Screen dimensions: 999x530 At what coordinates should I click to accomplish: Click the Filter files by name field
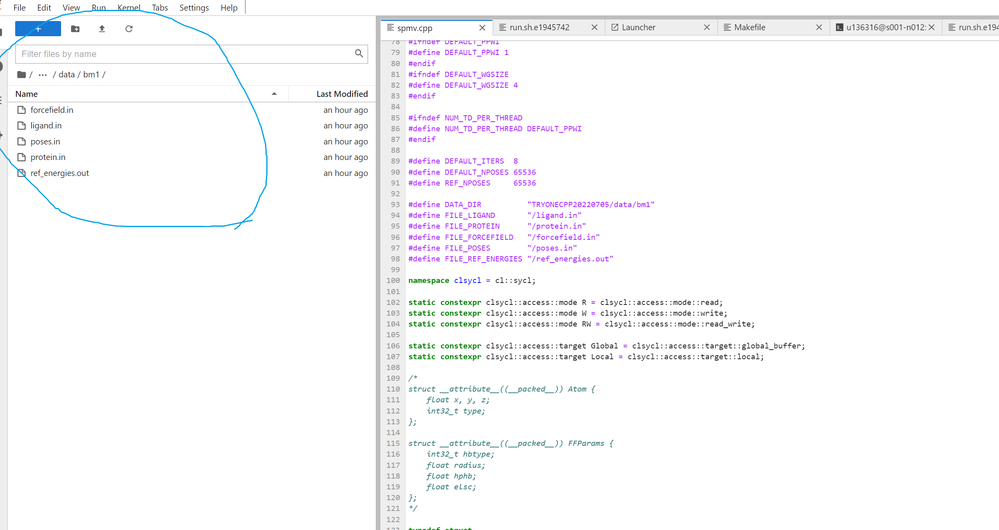pos(180,54)
